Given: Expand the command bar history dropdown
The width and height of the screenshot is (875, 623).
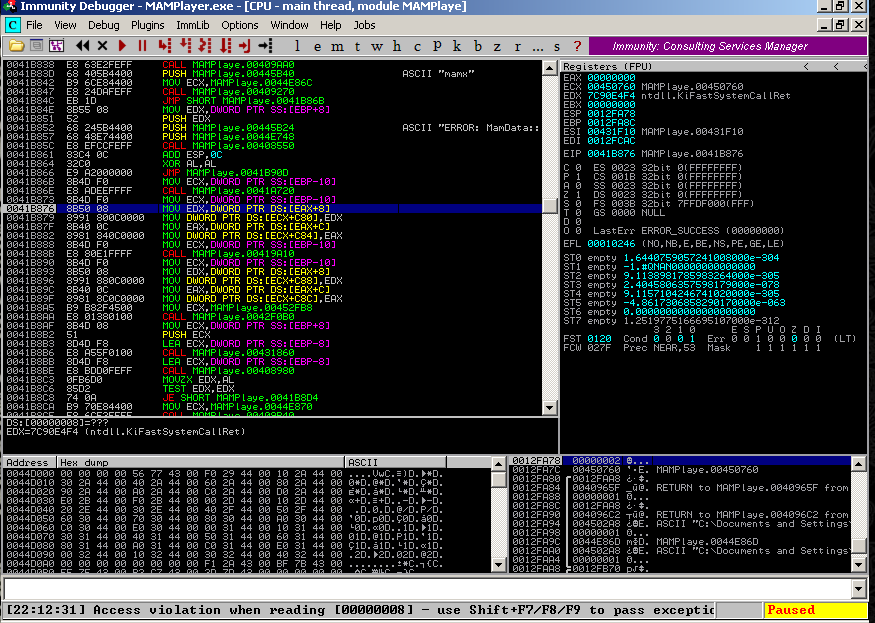Looking at the screenshot, I should [859, 588].
